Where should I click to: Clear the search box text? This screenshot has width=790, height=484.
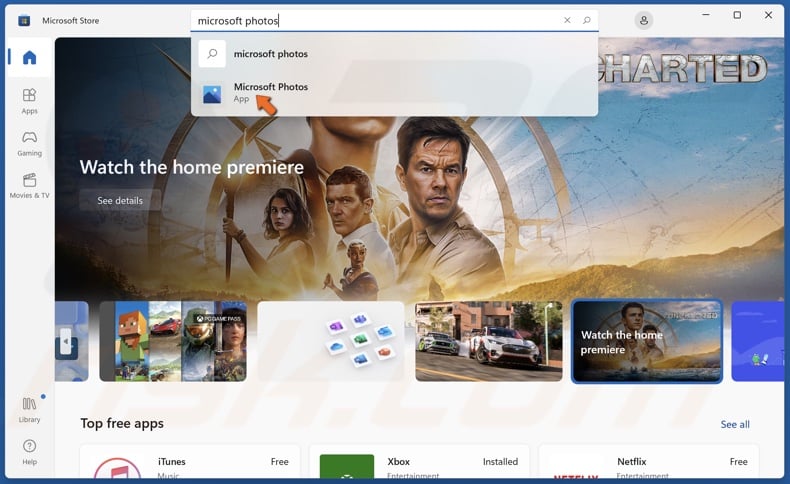tap(567, 20)
